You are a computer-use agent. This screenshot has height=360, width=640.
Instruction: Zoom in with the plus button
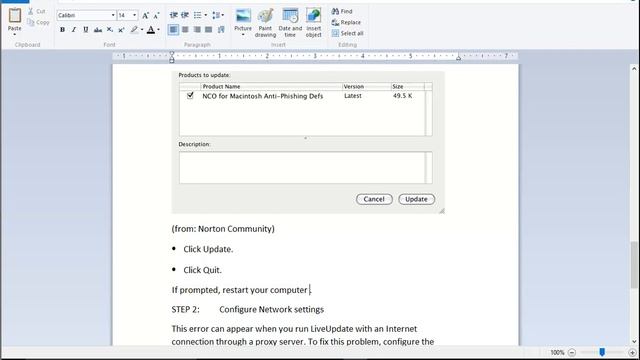[632, 353]
